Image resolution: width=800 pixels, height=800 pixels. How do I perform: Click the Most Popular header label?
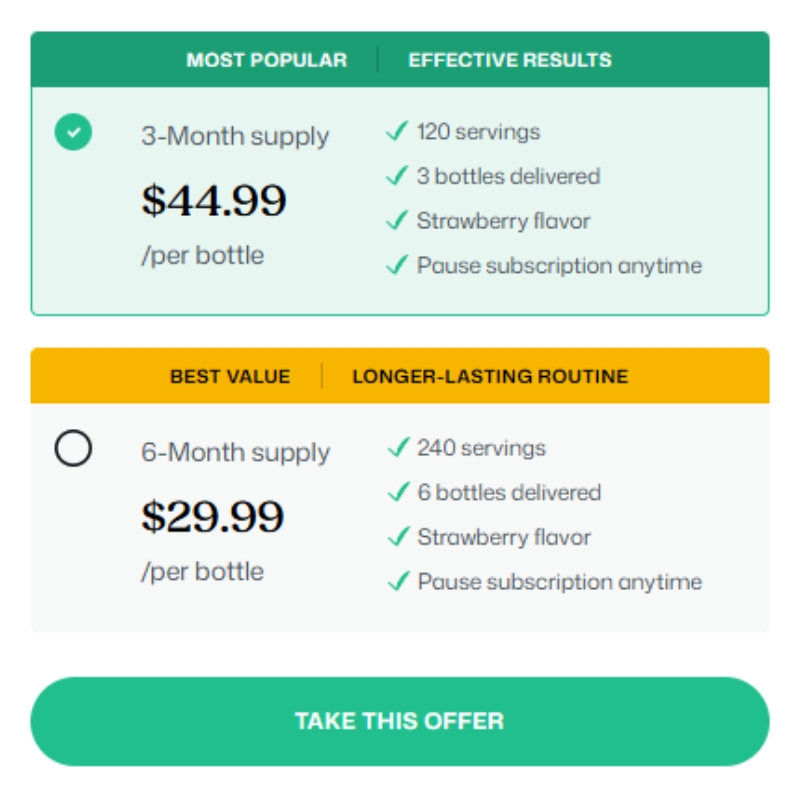pos(266,60)
